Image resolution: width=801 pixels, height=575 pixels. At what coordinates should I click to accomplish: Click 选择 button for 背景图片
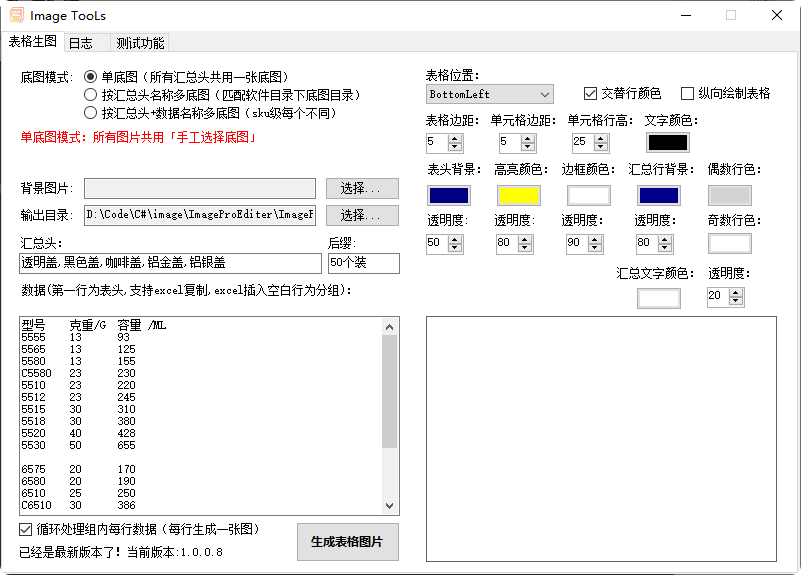click(361, 188)
